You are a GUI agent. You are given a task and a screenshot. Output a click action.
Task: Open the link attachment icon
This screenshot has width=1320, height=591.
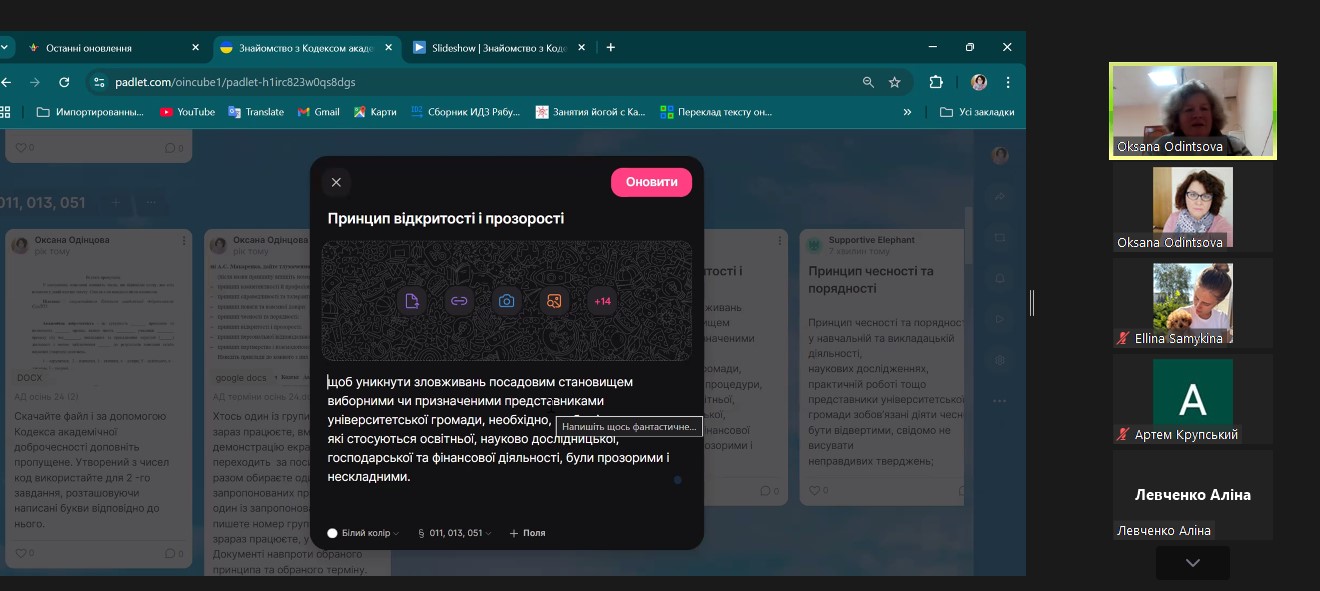[x=458, y=300]
